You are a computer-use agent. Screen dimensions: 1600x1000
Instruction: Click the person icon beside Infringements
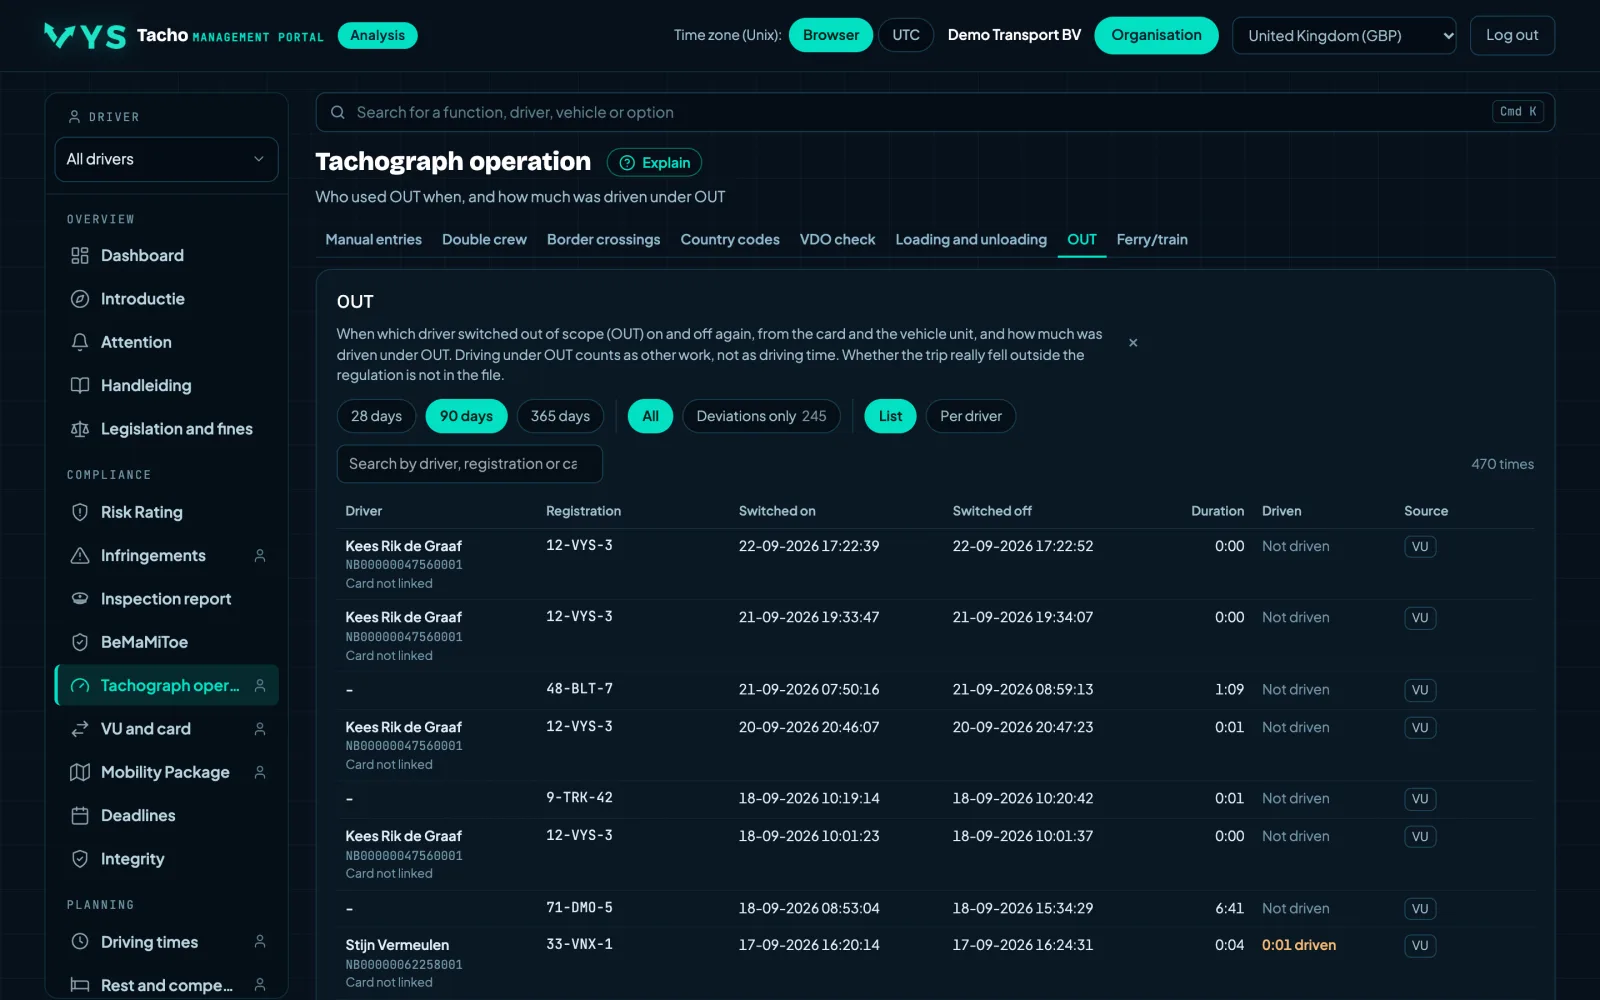point(260,555)
